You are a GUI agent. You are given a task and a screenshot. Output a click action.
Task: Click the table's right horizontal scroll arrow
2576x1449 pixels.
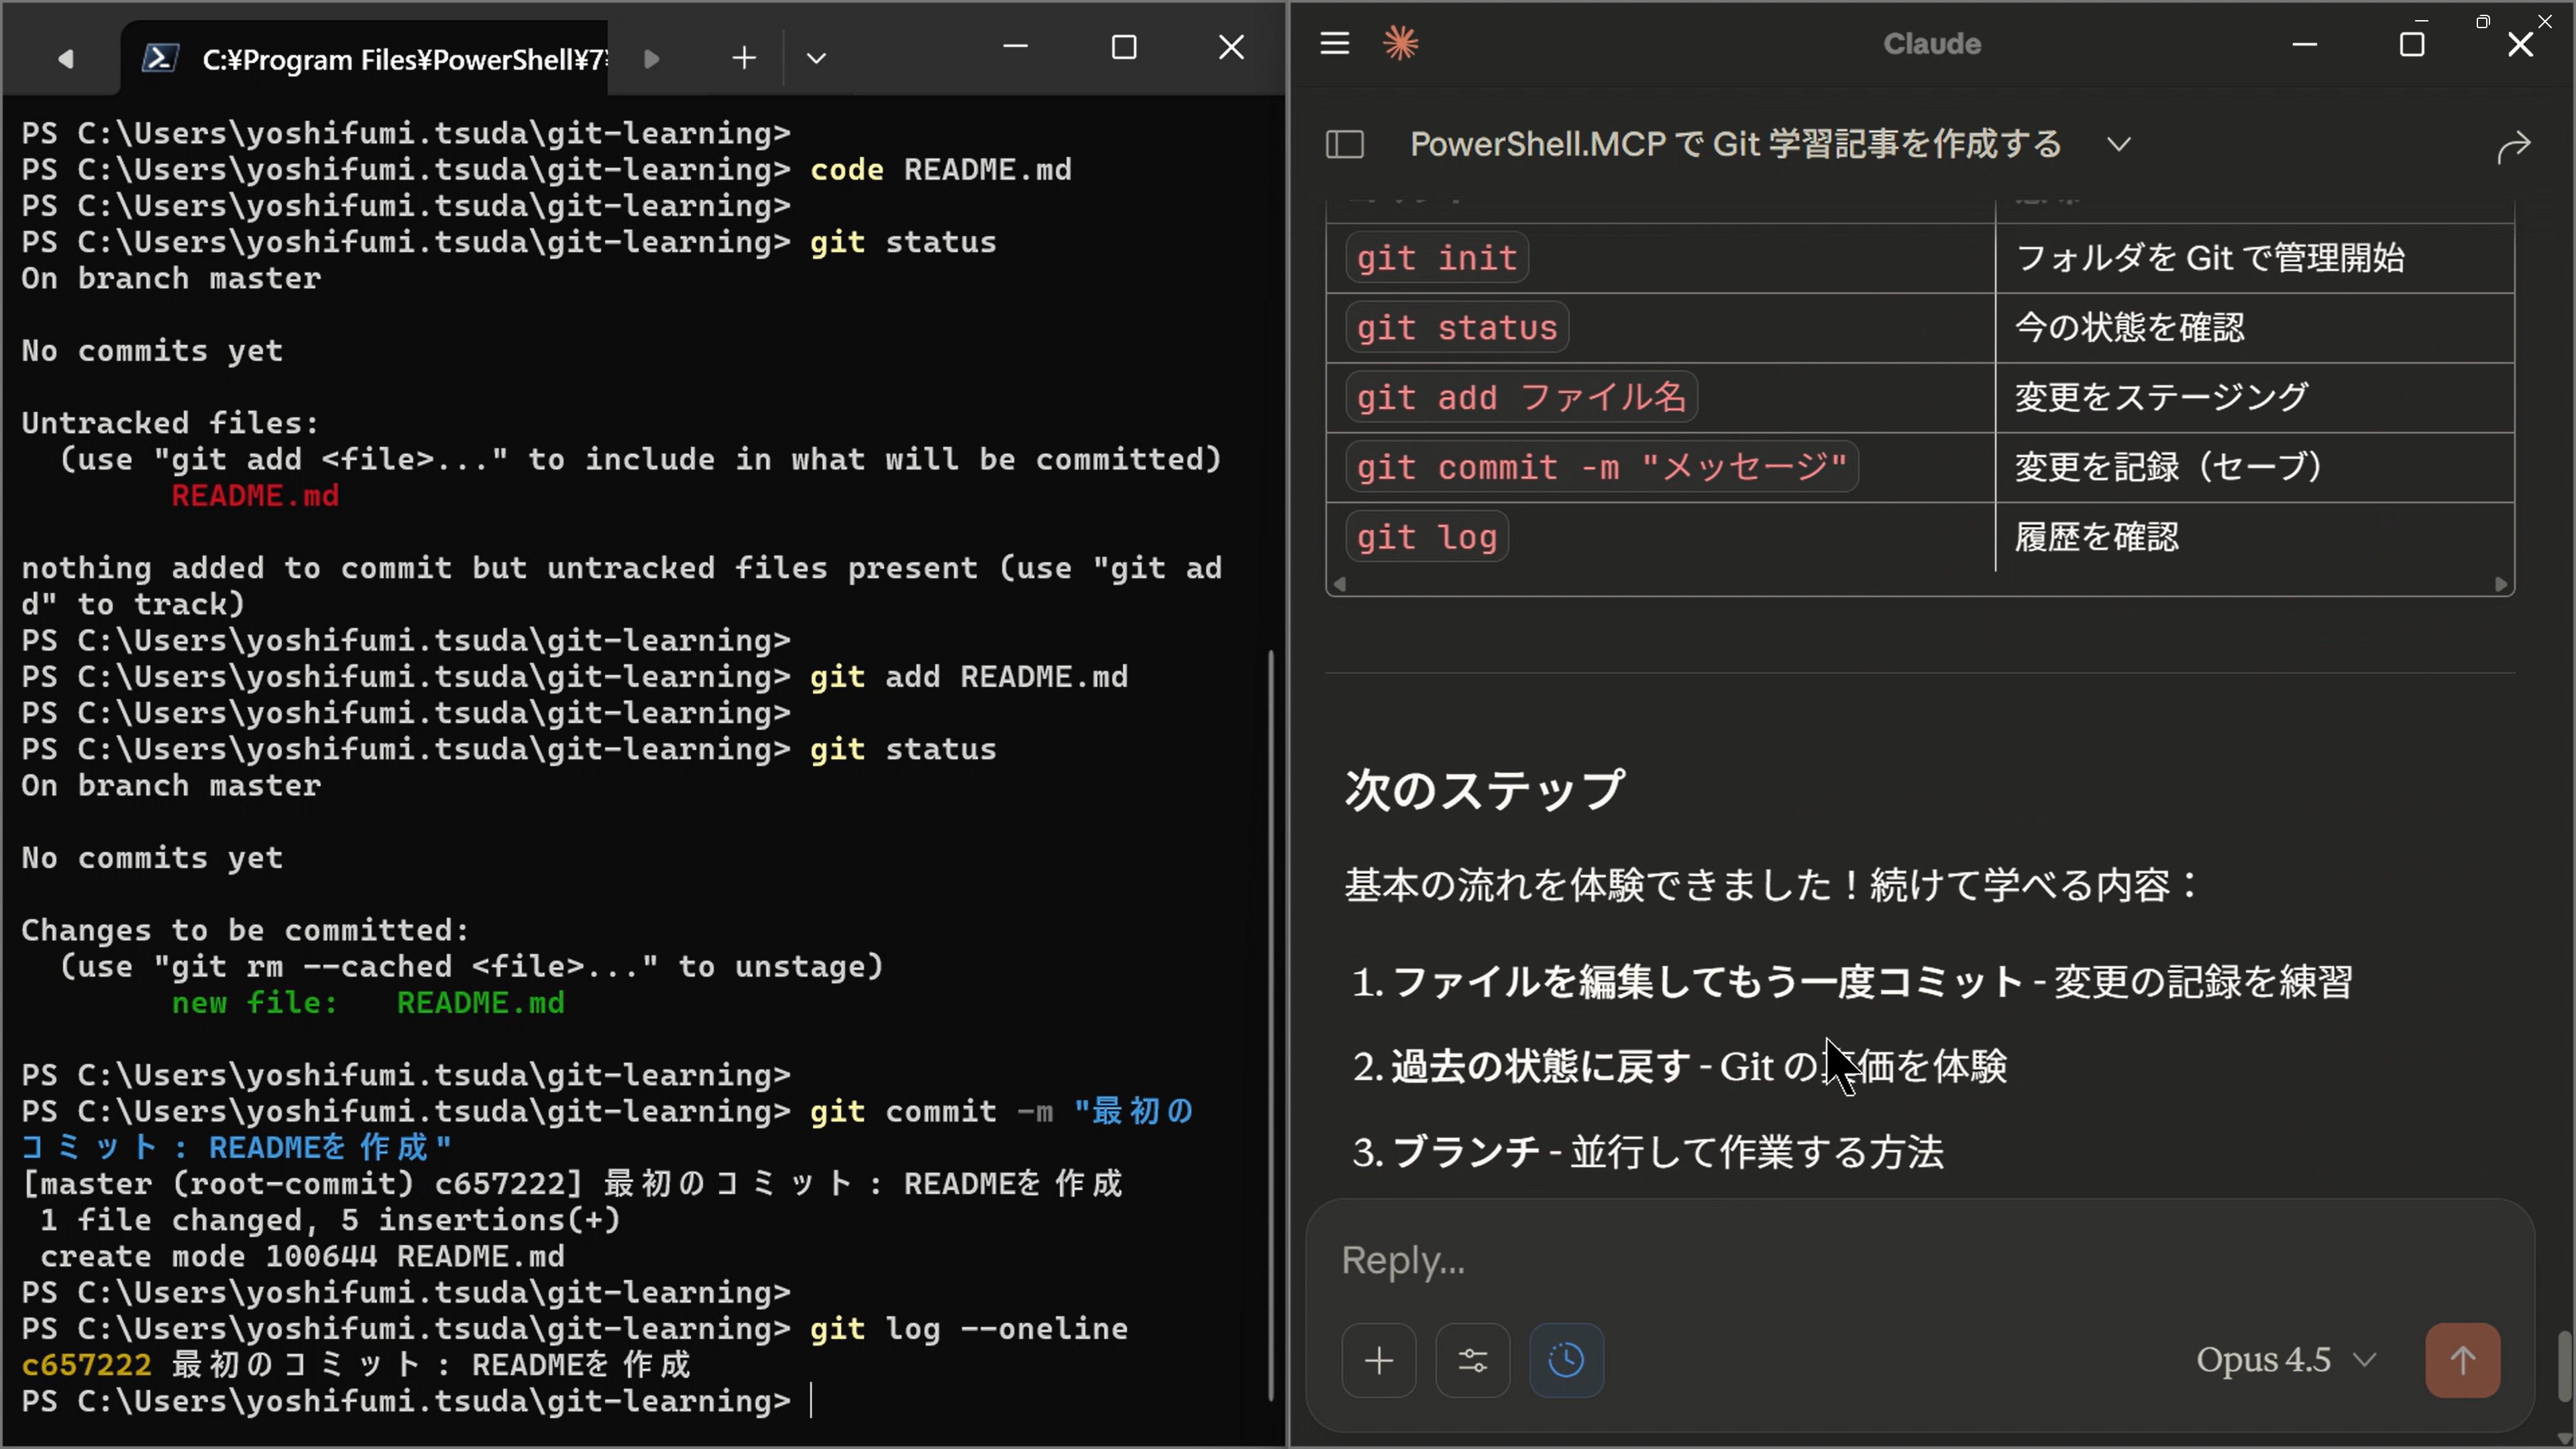coord(2501,584)
